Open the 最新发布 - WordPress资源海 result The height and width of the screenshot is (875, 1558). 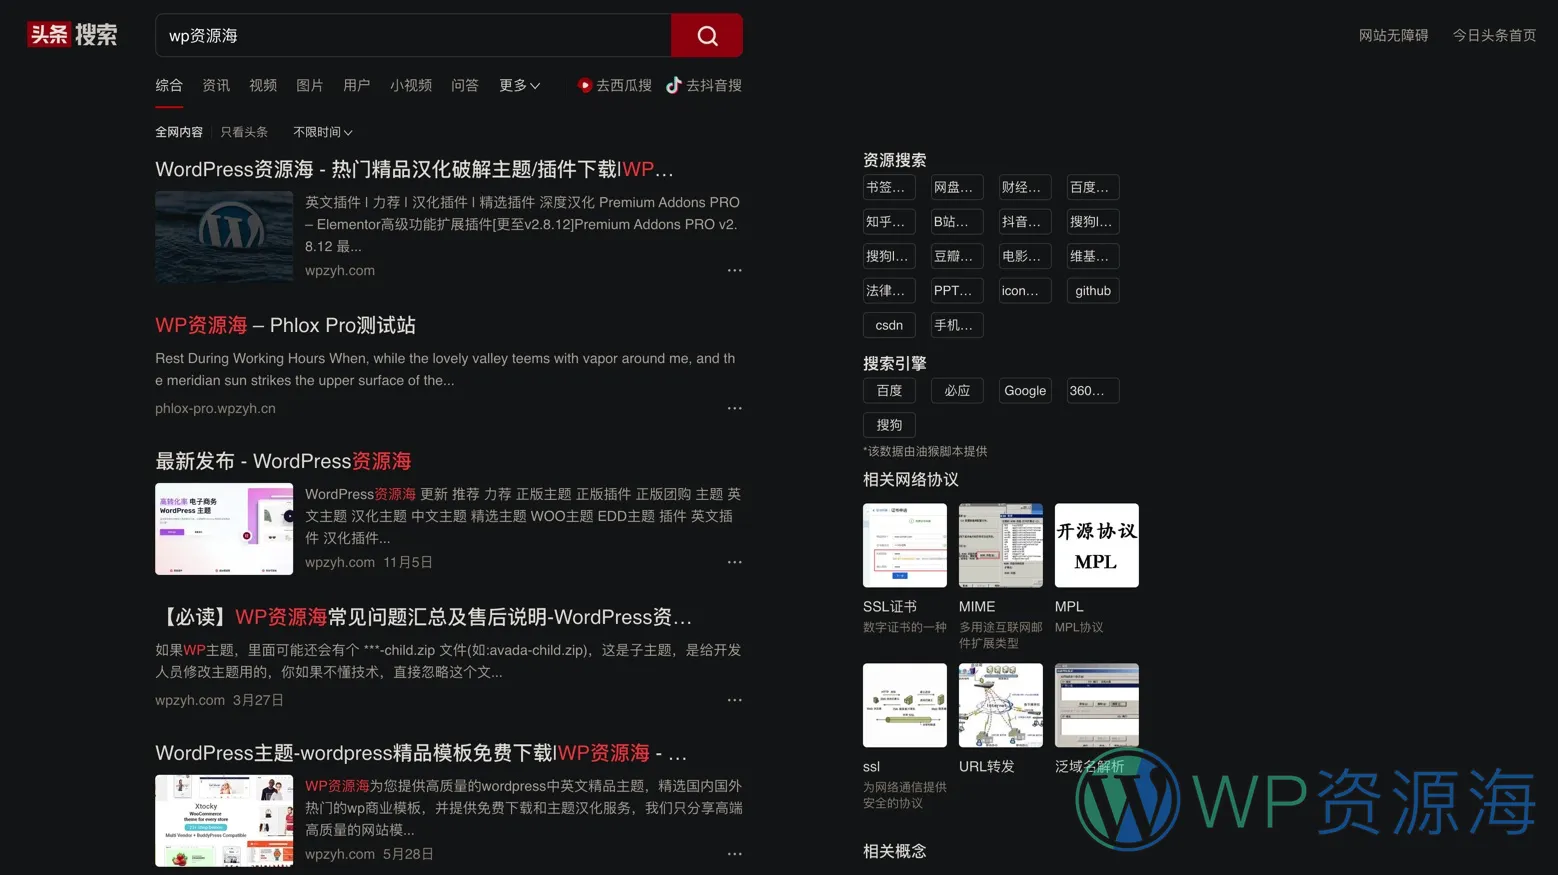click(283, 461)
